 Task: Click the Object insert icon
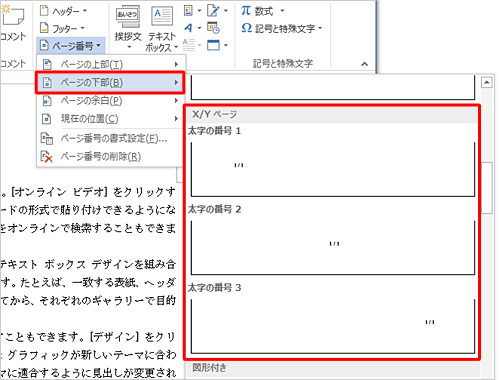(x=213, y=45)
